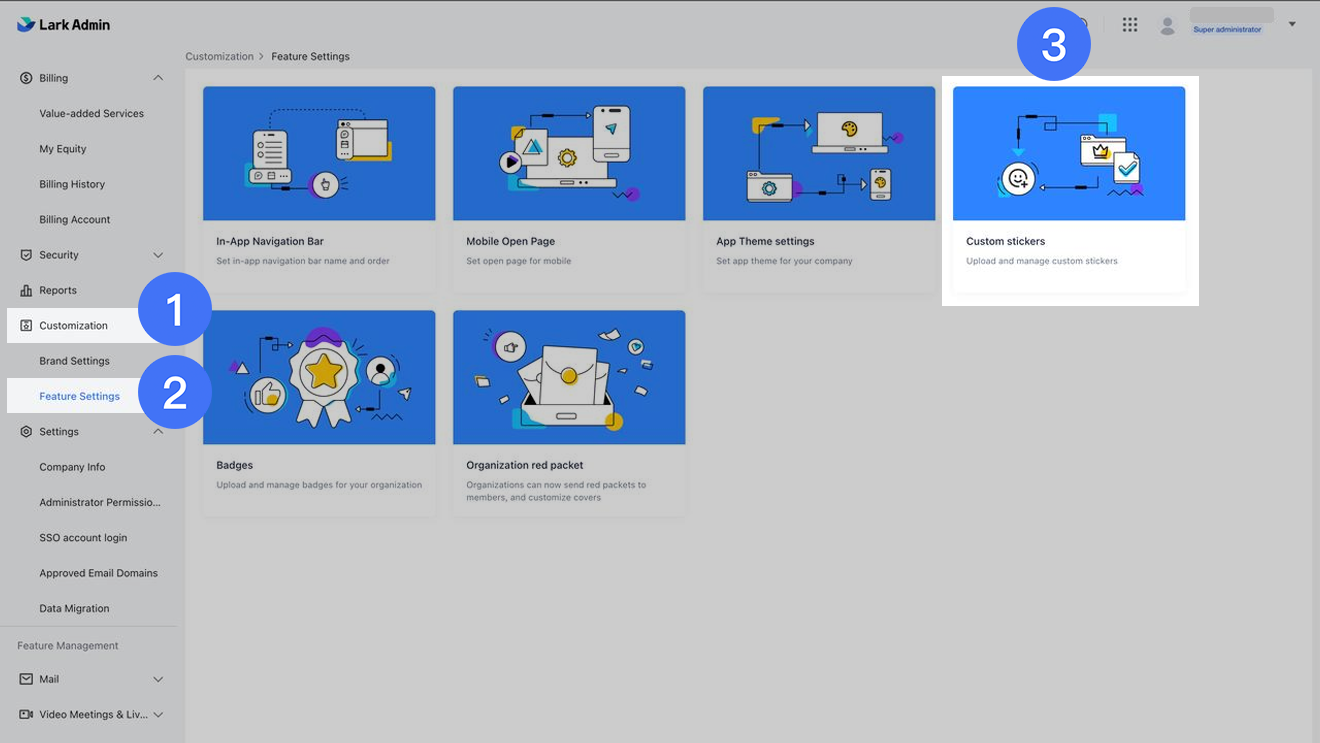
Task: Open the Badges thumbnail image
Action: (318, 377)
